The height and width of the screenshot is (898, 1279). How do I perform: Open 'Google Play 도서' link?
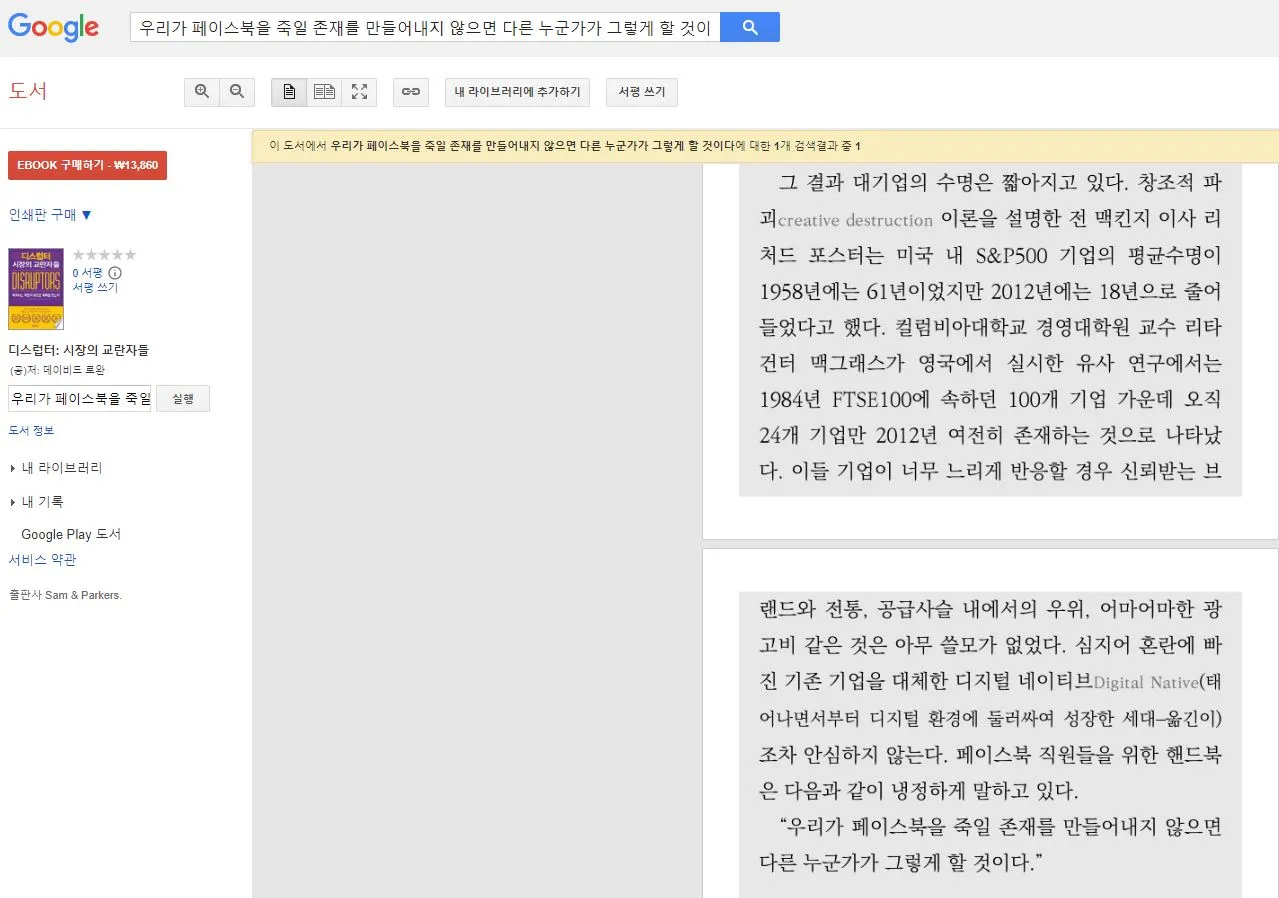[71, 535]
